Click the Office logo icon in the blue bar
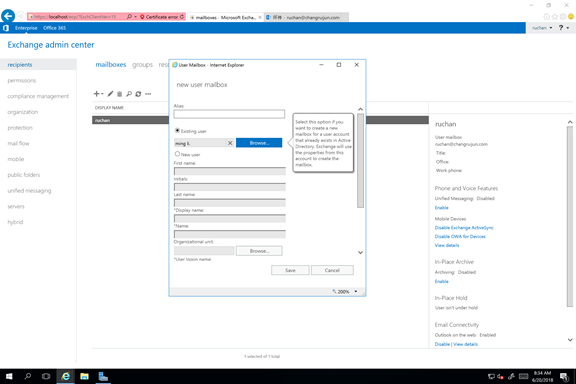576x384 pixels. coord(6,28)
